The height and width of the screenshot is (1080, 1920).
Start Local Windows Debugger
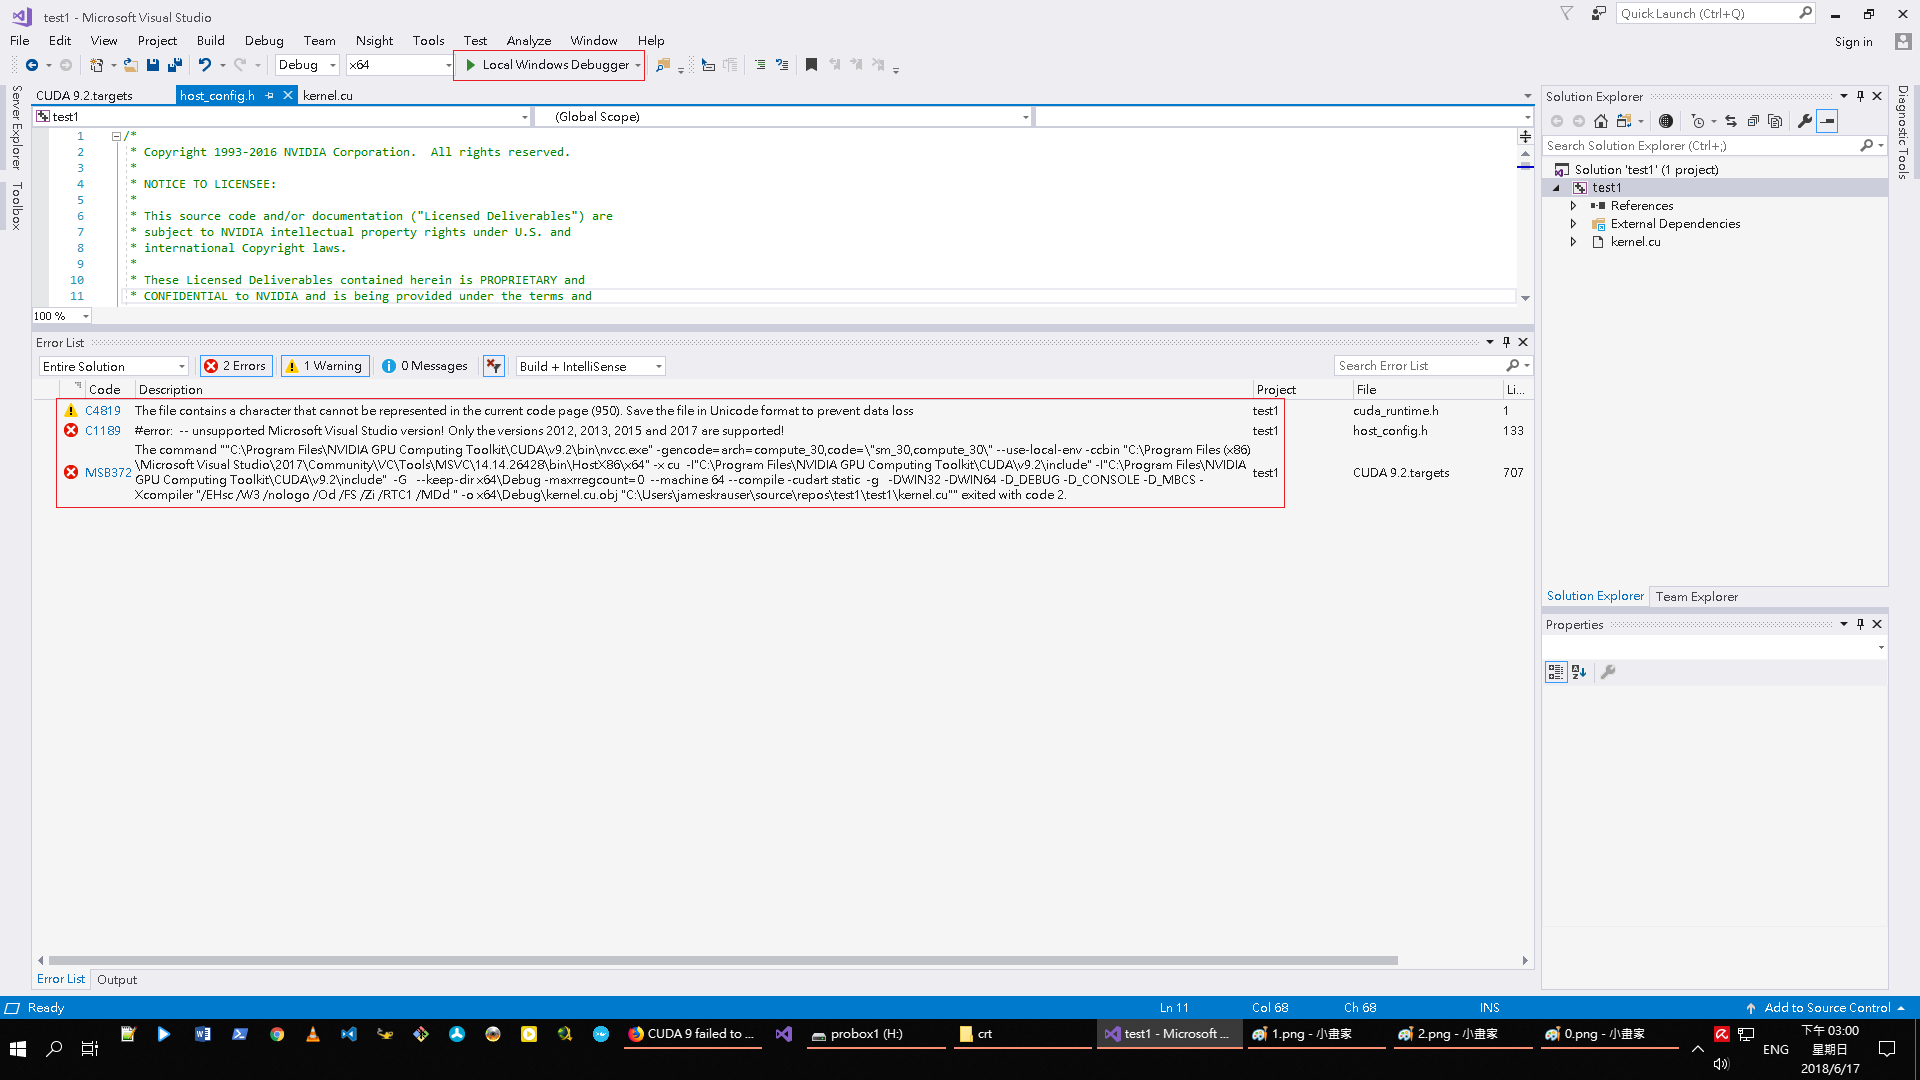[548, 65]
